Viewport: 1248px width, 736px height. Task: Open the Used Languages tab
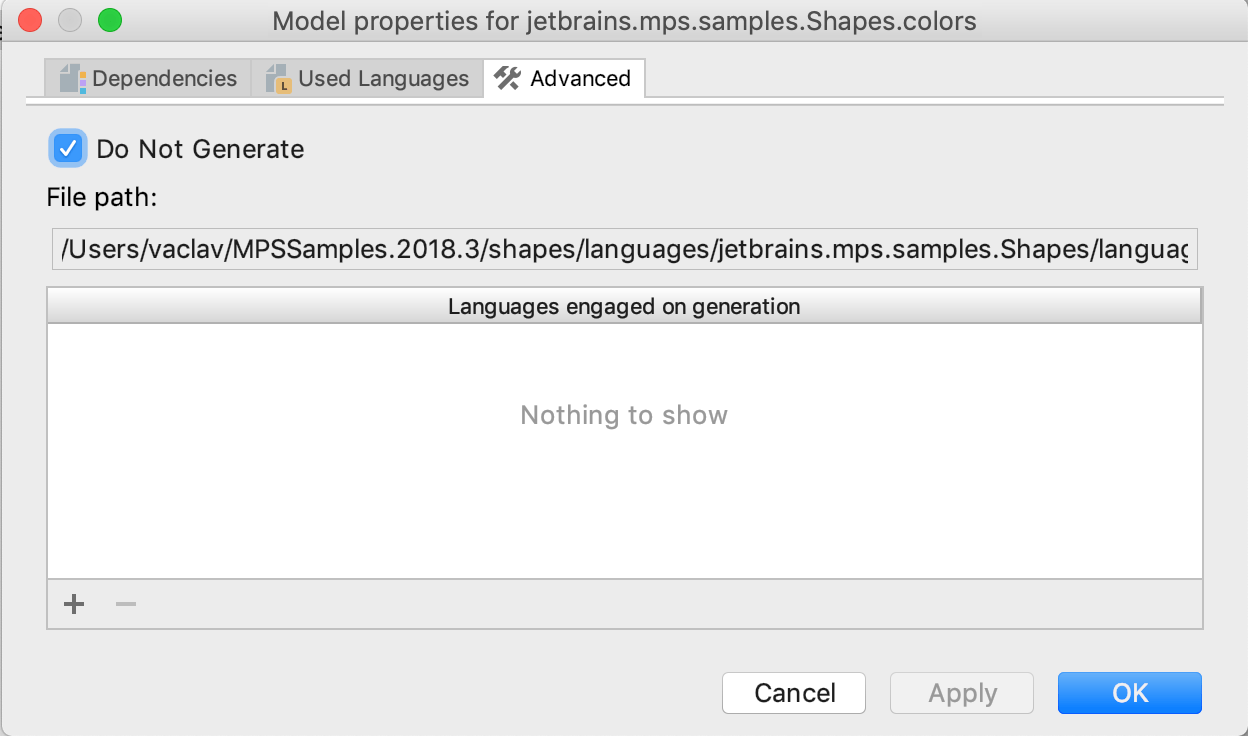(383, 78)
